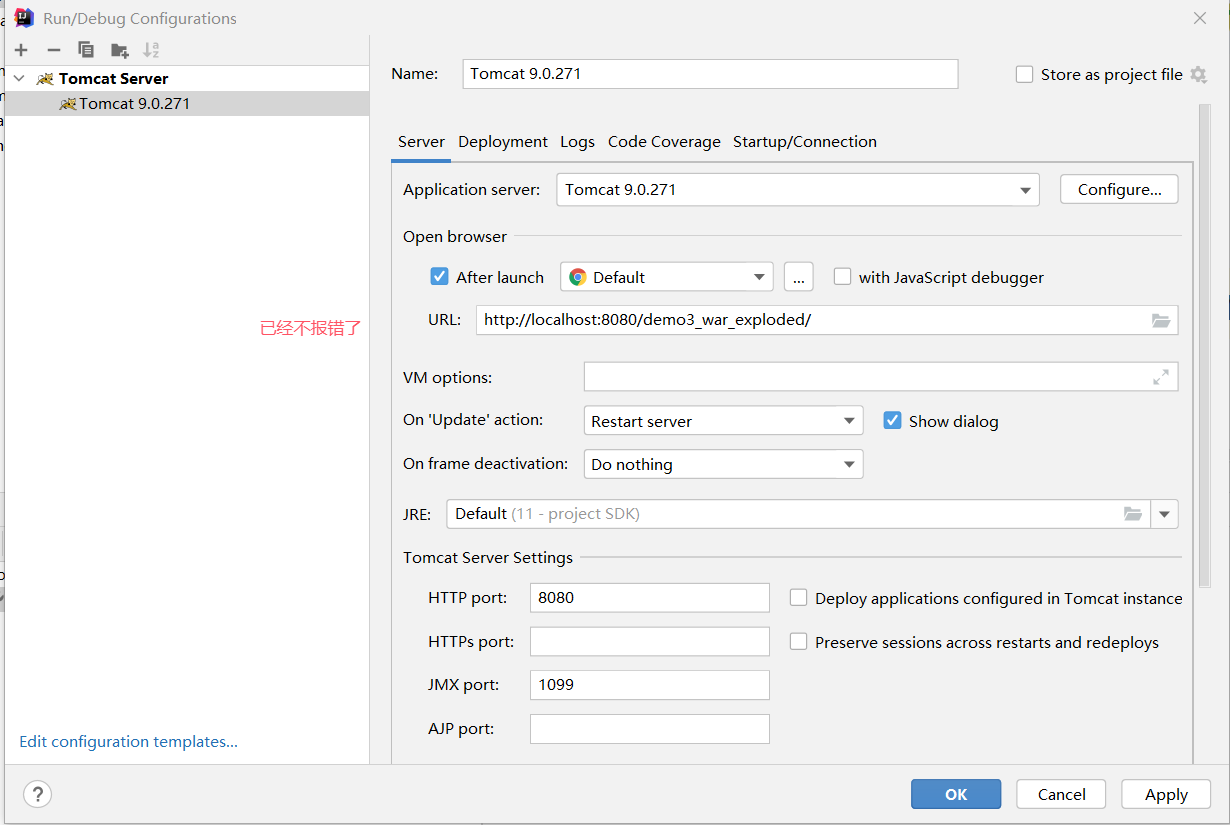Screen dimensions: 1230x825
Task: Enable Preserve sessions across restarts and redeploys
Action: pos(798,642)
